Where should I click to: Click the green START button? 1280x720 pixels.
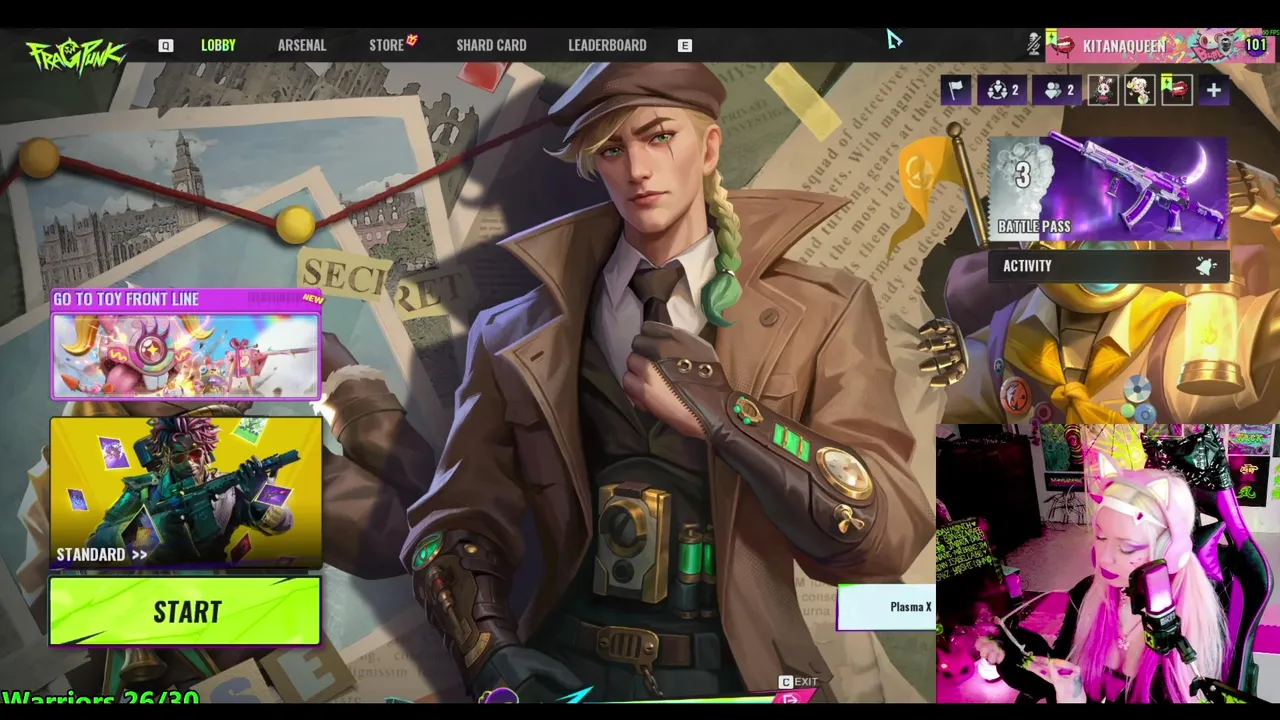point(186,612)
